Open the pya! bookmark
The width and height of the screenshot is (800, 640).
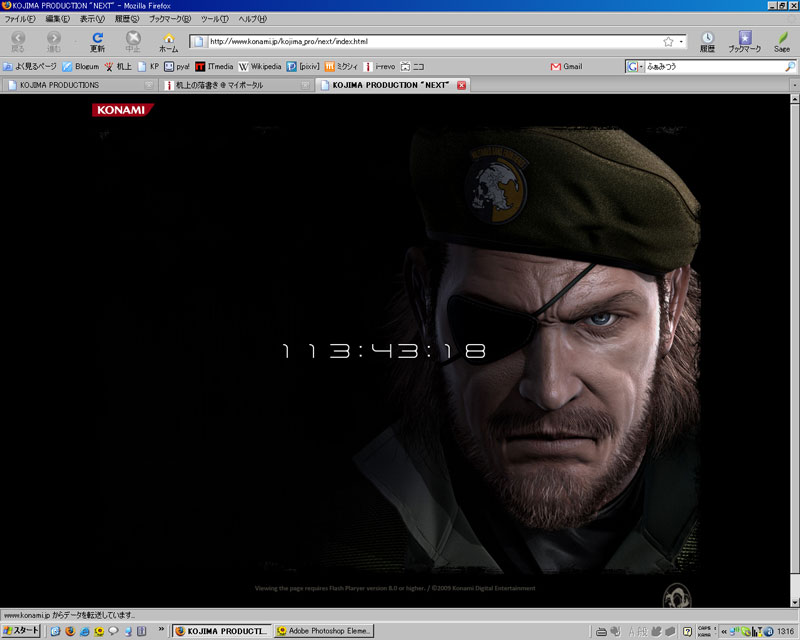pos(177,66)
